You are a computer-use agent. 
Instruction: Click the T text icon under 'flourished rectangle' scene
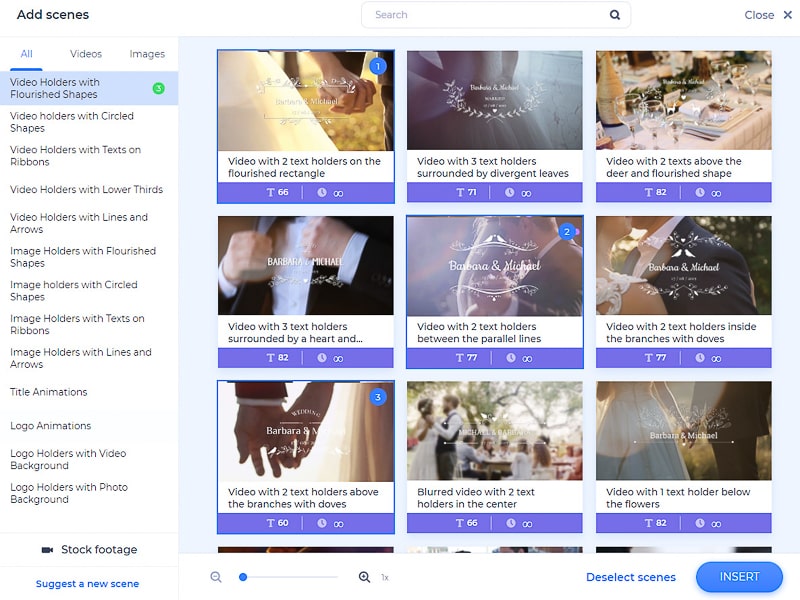[x=270, y=192]
